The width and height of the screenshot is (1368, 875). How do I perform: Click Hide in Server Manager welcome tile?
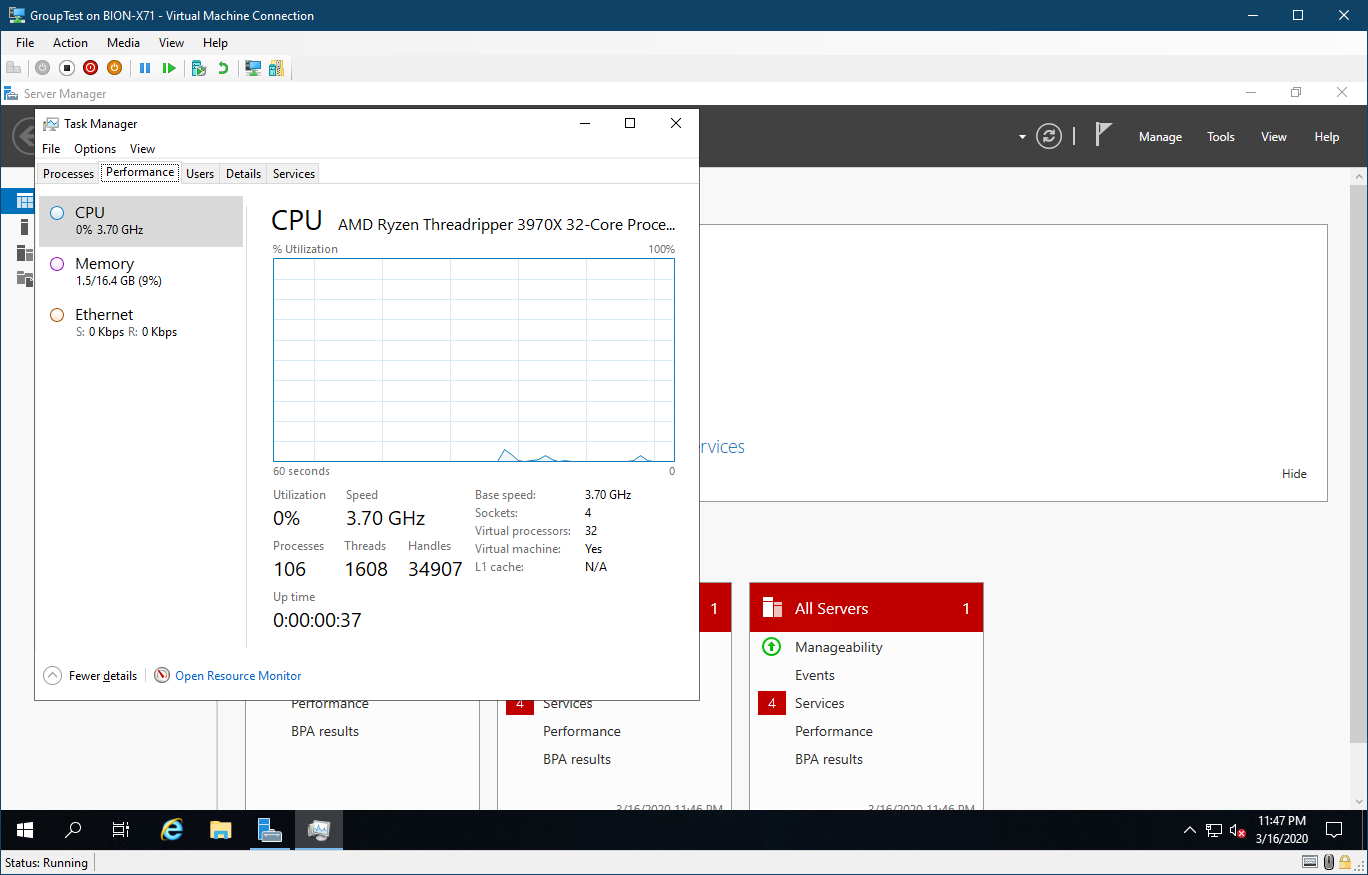(x=1294, y=474)
